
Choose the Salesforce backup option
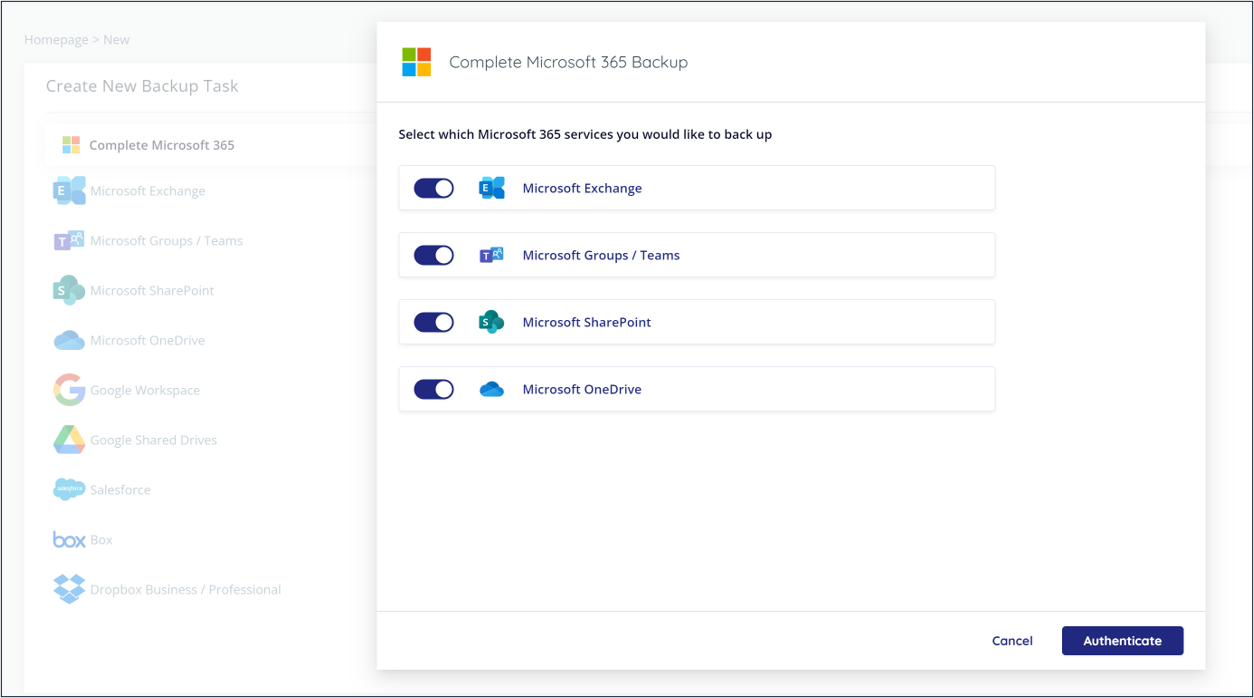point(120,490)
